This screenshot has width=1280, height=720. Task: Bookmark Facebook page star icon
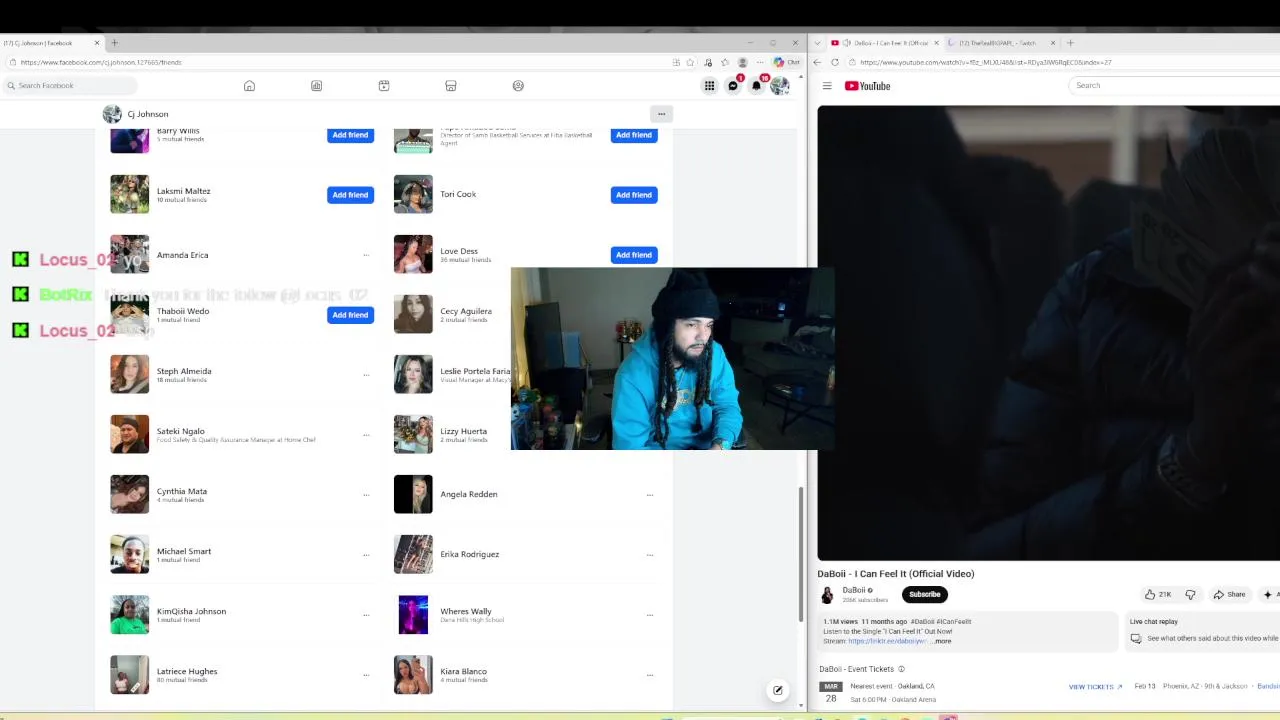tap(690, 62)
